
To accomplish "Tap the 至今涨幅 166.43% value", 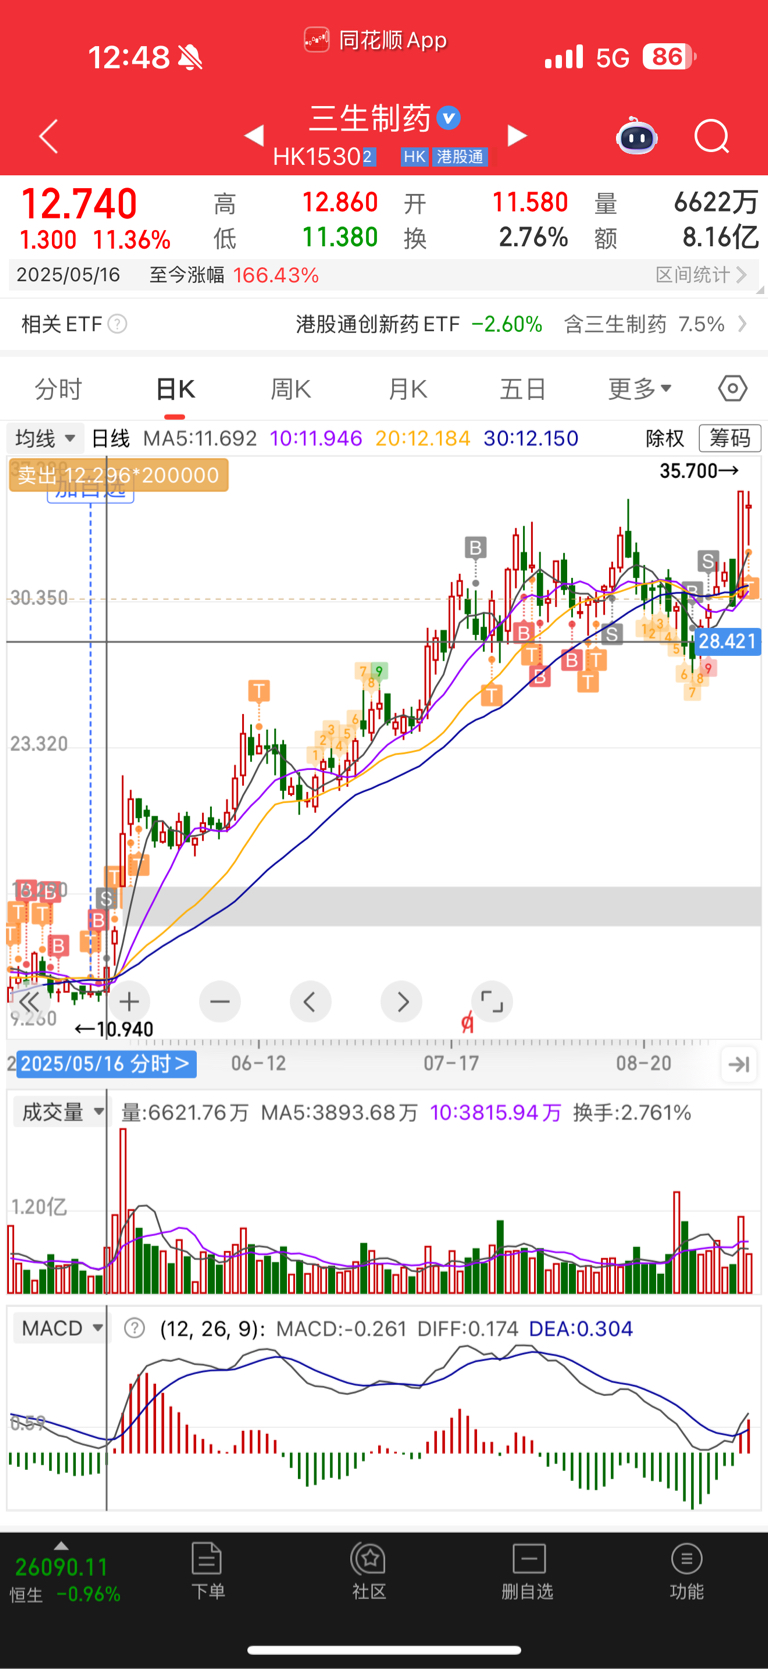I will click(x=276, y=275).
